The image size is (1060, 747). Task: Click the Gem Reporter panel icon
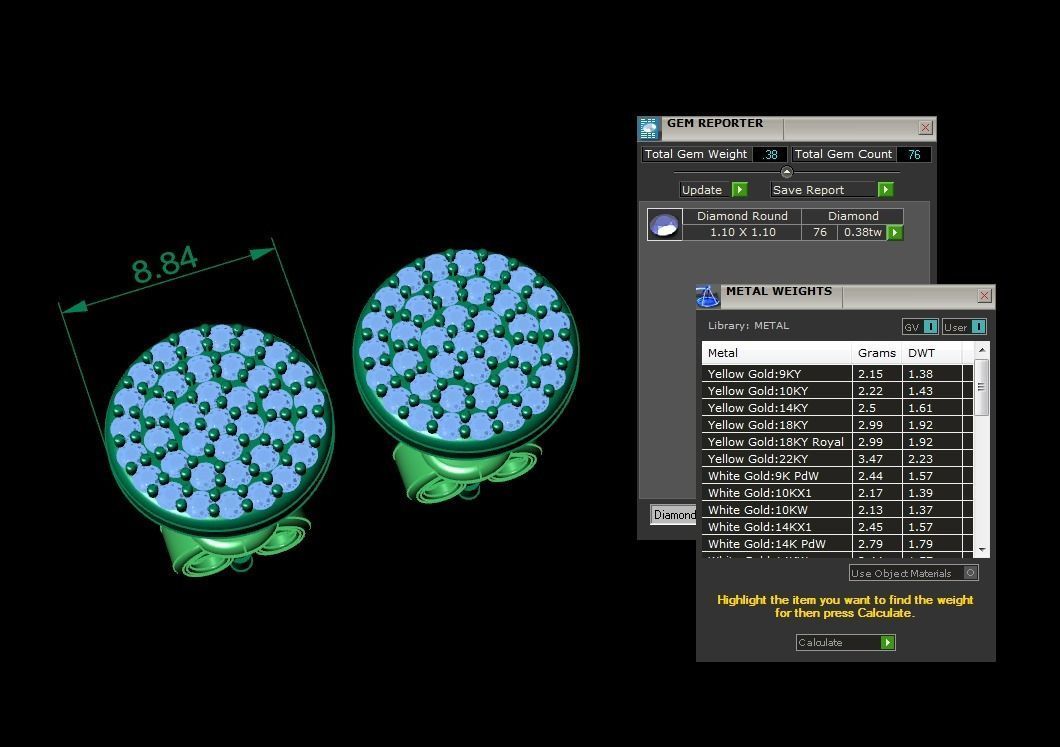click(649, 128)
